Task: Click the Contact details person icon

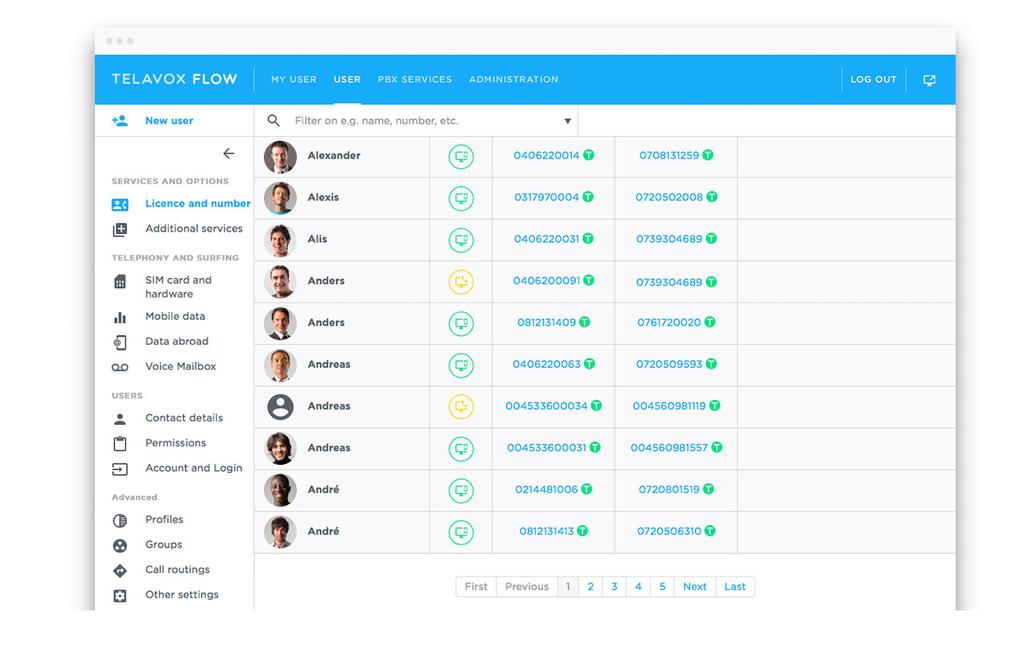Action: click(120, 419)
